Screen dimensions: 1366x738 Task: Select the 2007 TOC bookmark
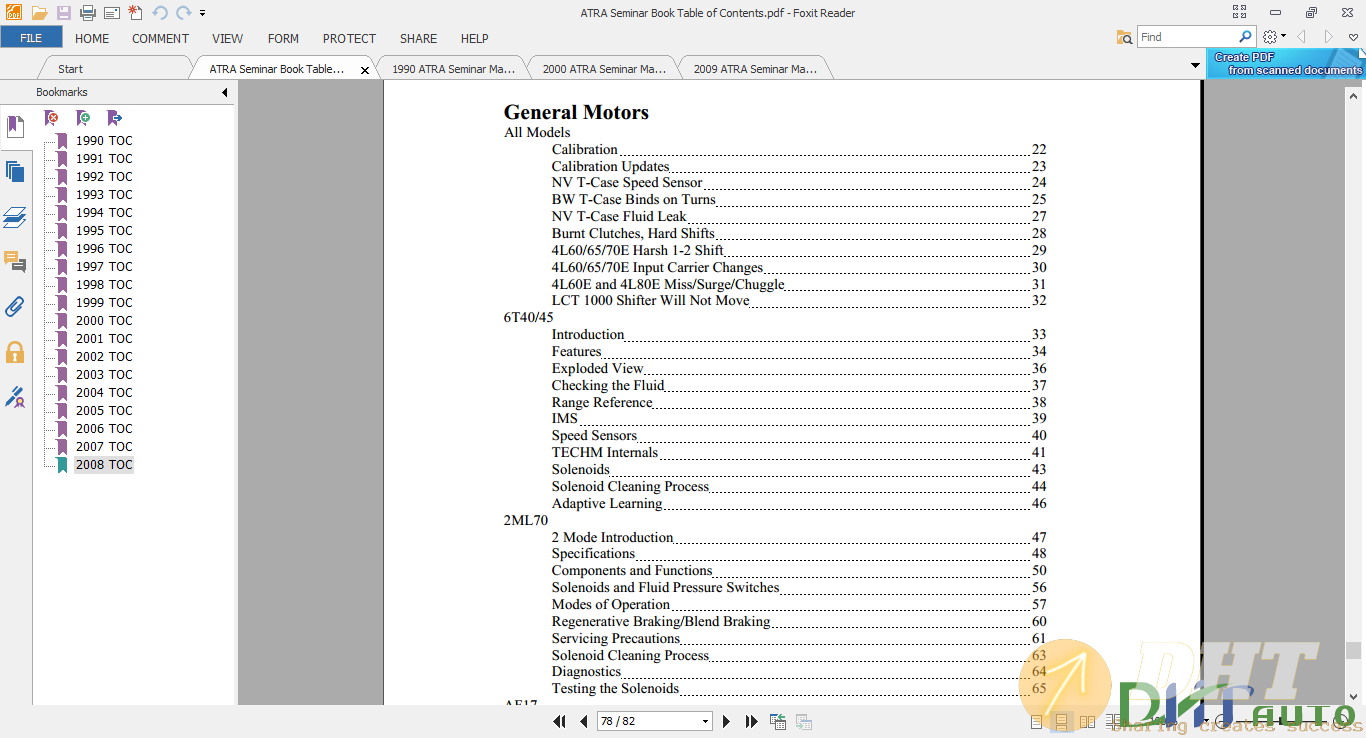tap(104, 447)
